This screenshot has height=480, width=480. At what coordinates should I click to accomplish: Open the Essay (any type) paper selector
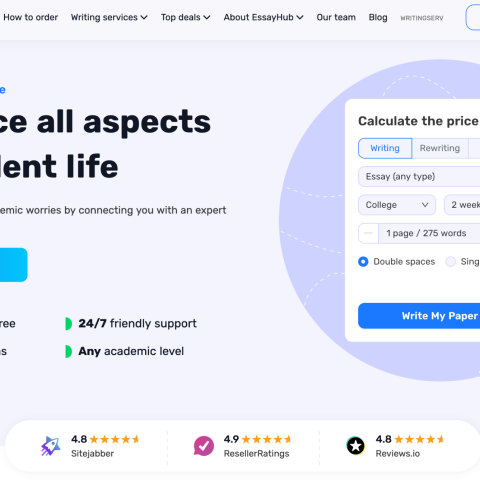tap(419, 177)
